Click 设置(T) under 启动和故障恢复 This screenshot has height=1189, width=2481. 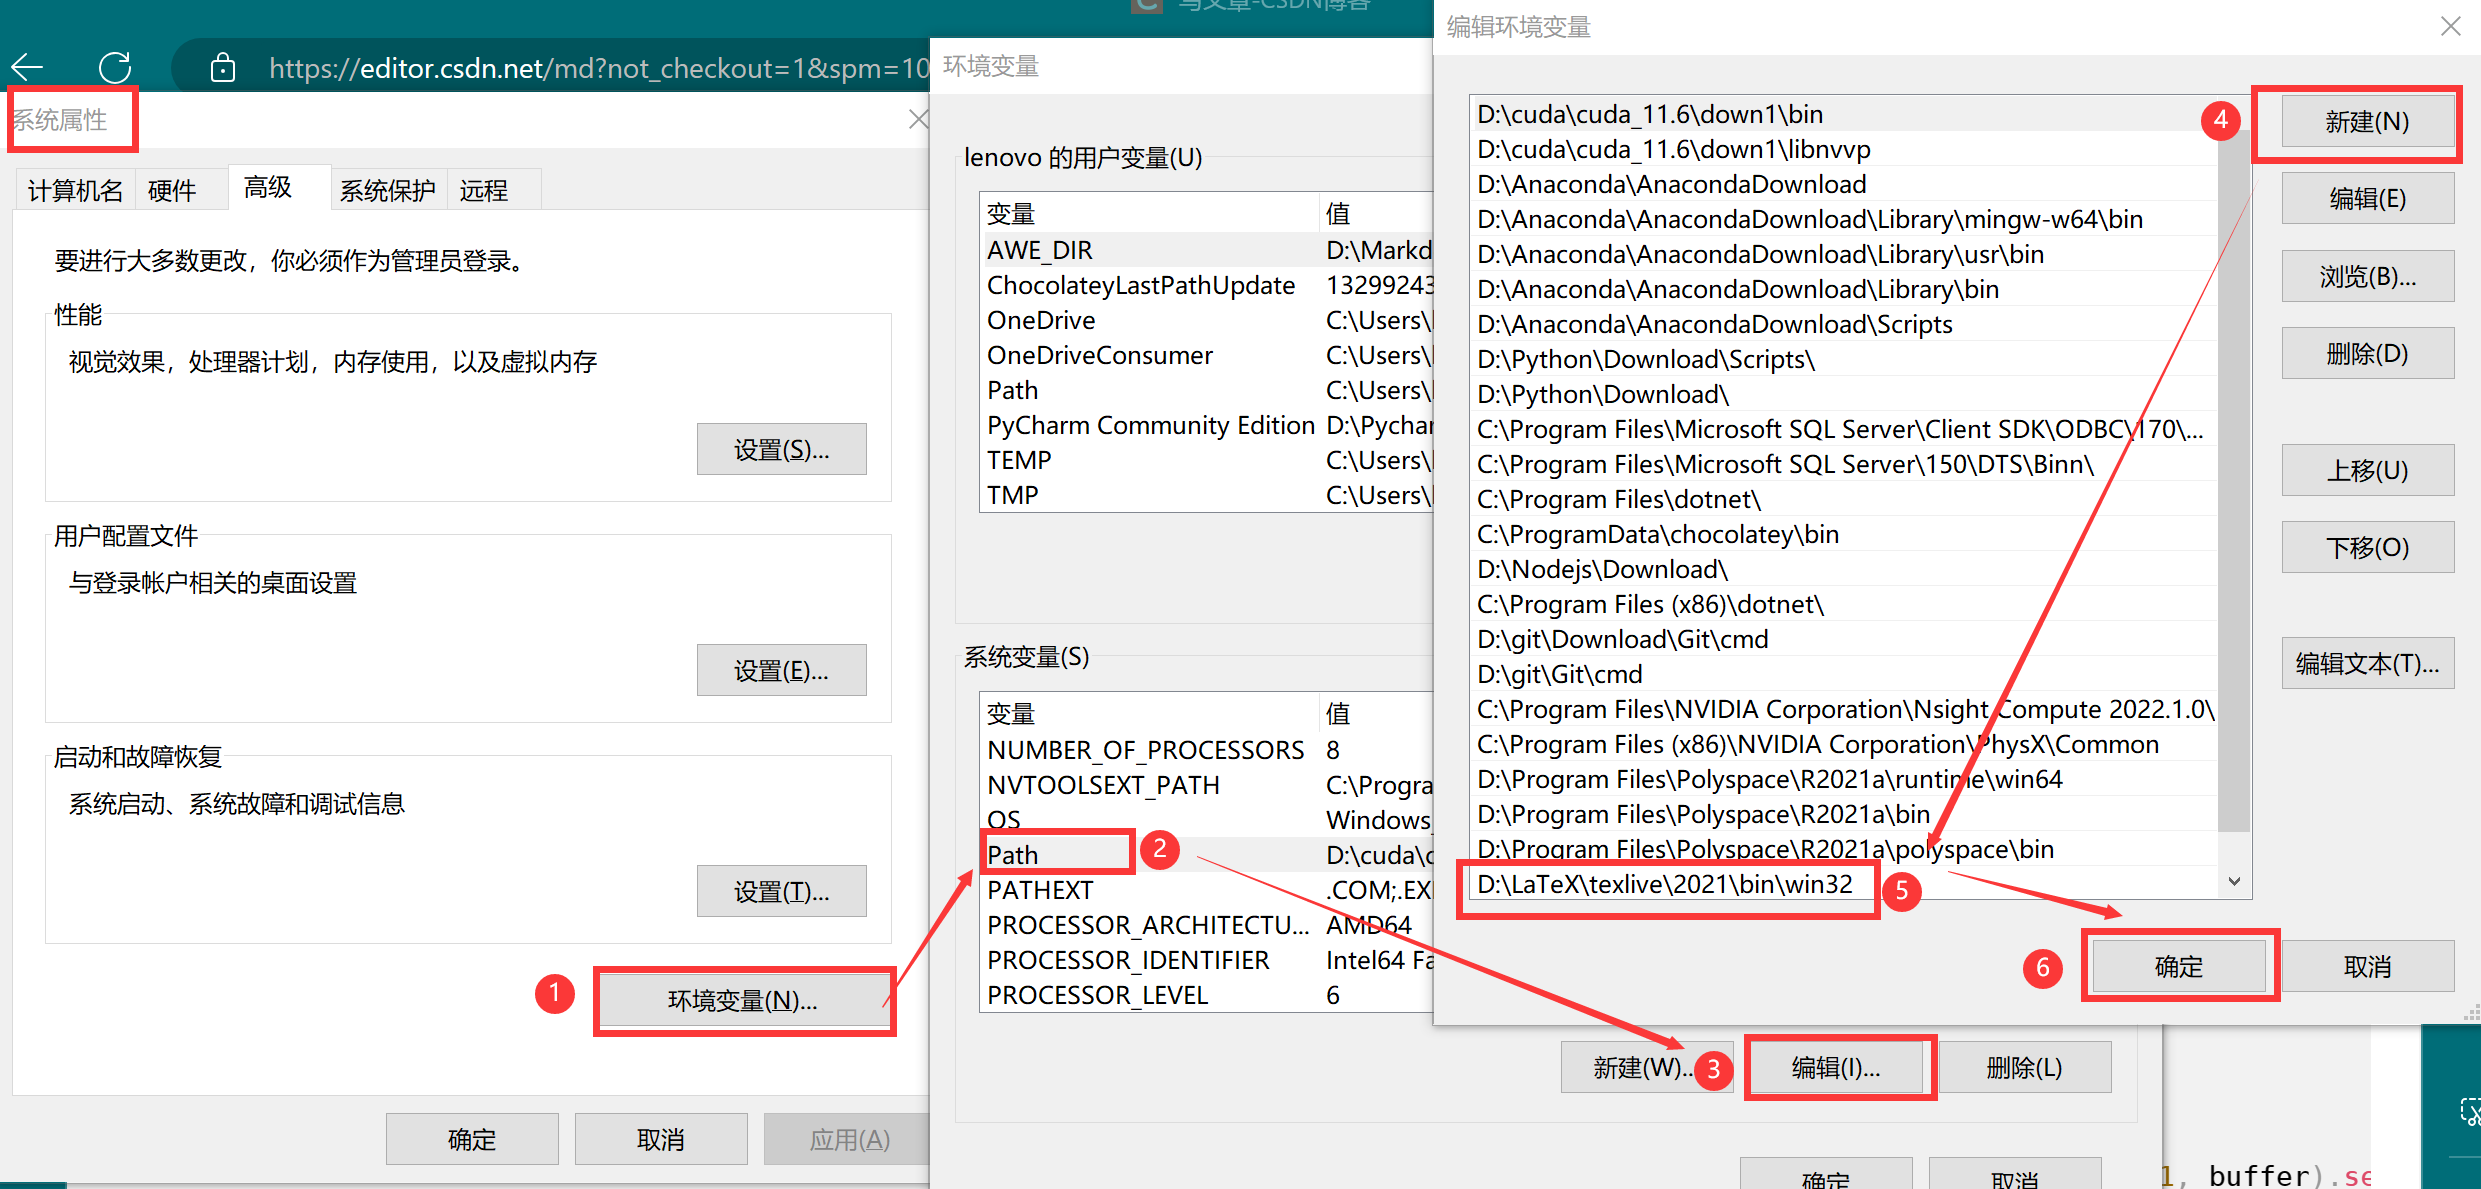782,890
